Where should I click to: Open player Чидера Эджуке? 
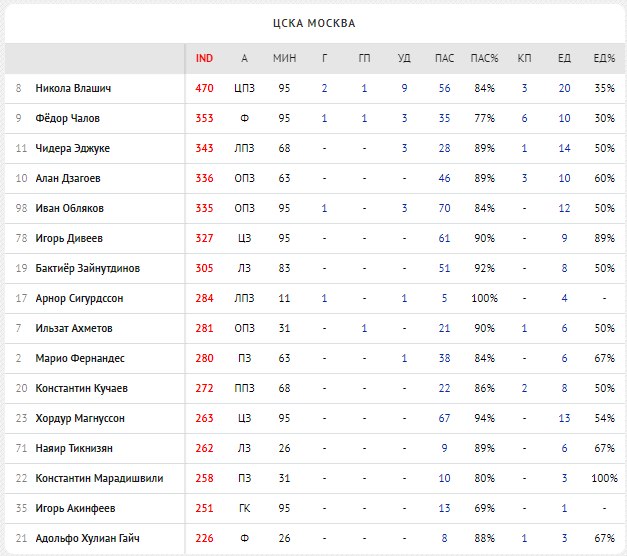72,148
